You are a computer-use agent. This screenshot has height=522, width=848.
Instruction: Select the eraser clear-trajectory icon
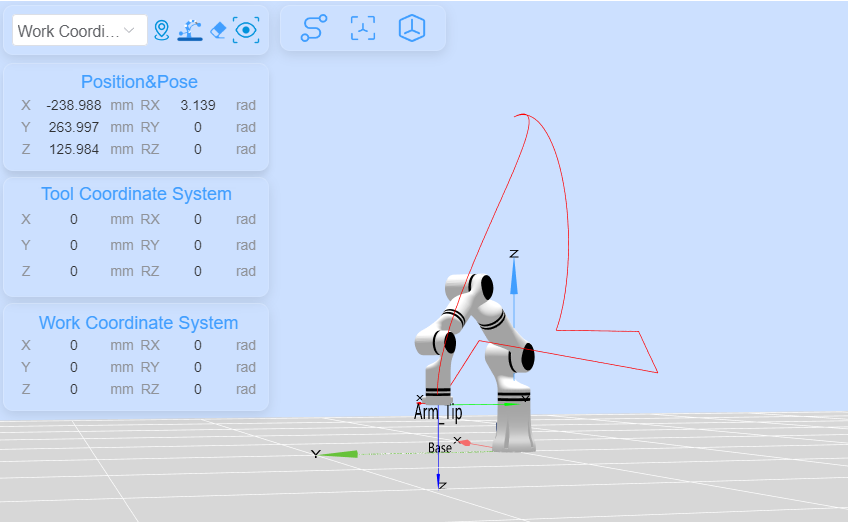[218, 30]
